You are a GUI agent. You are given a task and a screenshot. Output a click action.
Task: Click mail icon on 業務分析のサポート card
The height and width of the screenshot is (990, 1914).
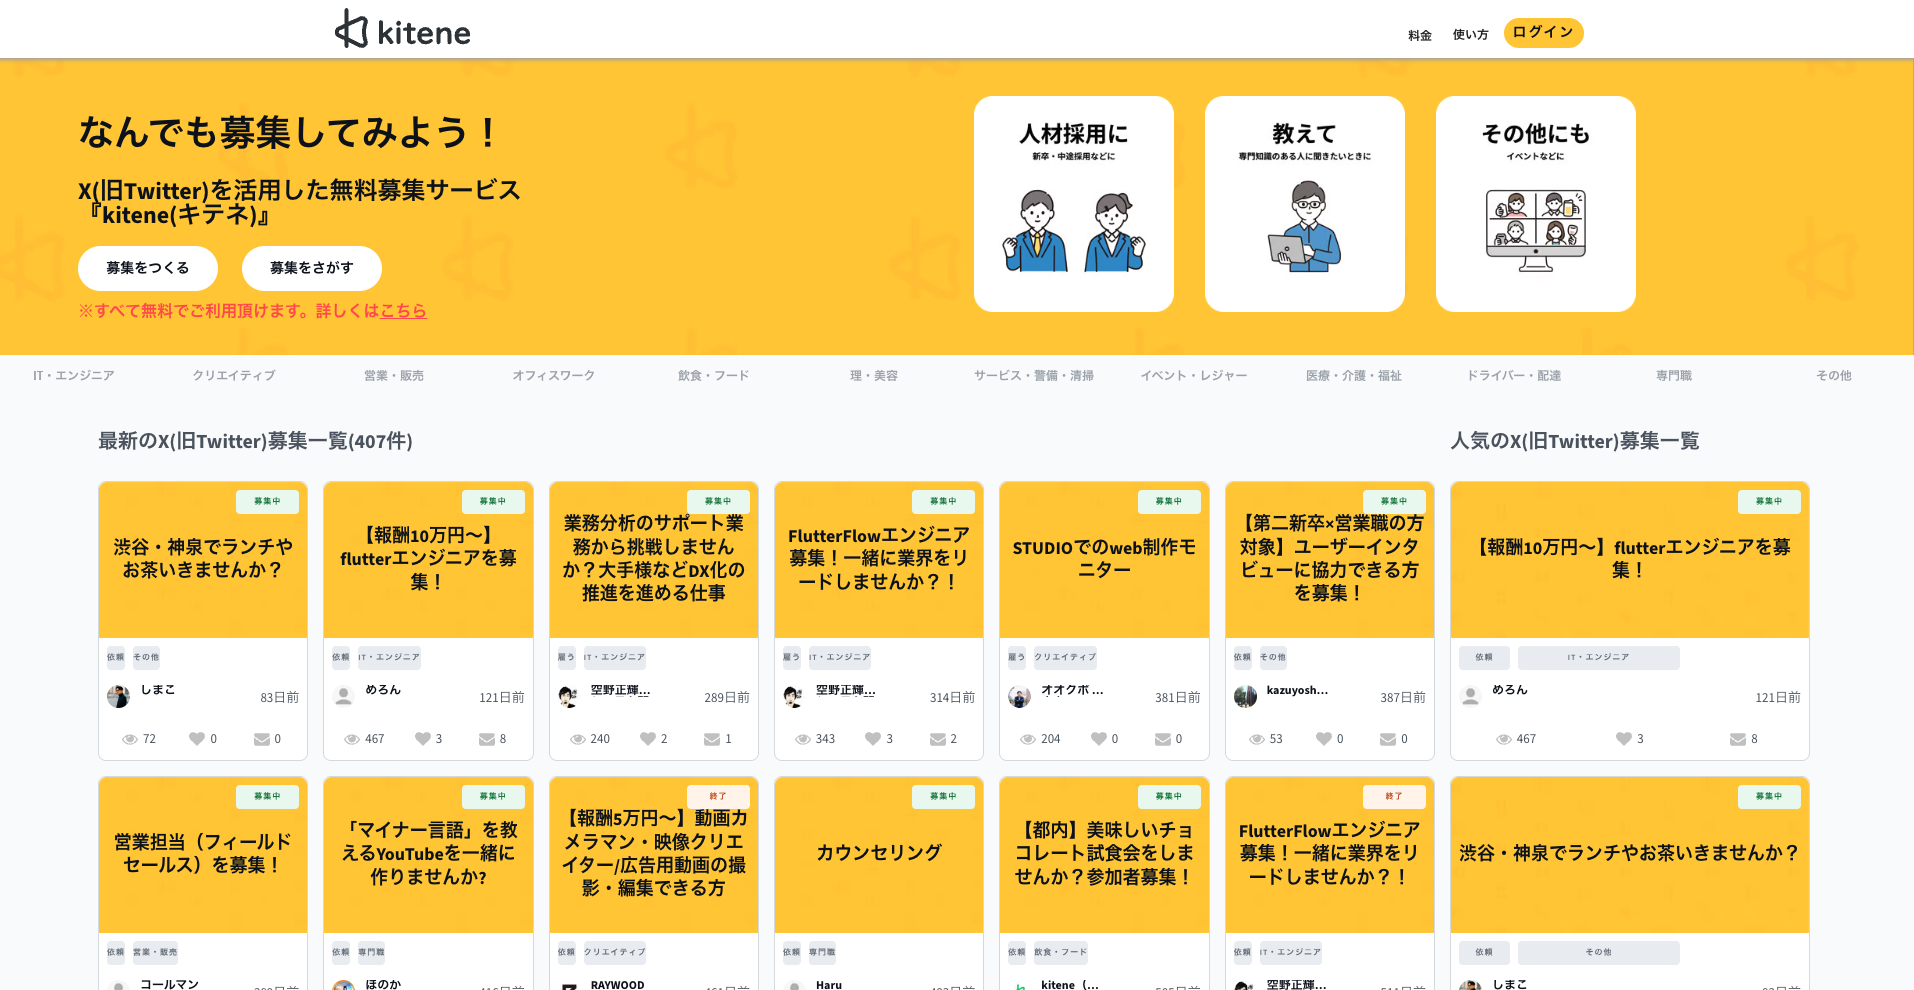712,739
